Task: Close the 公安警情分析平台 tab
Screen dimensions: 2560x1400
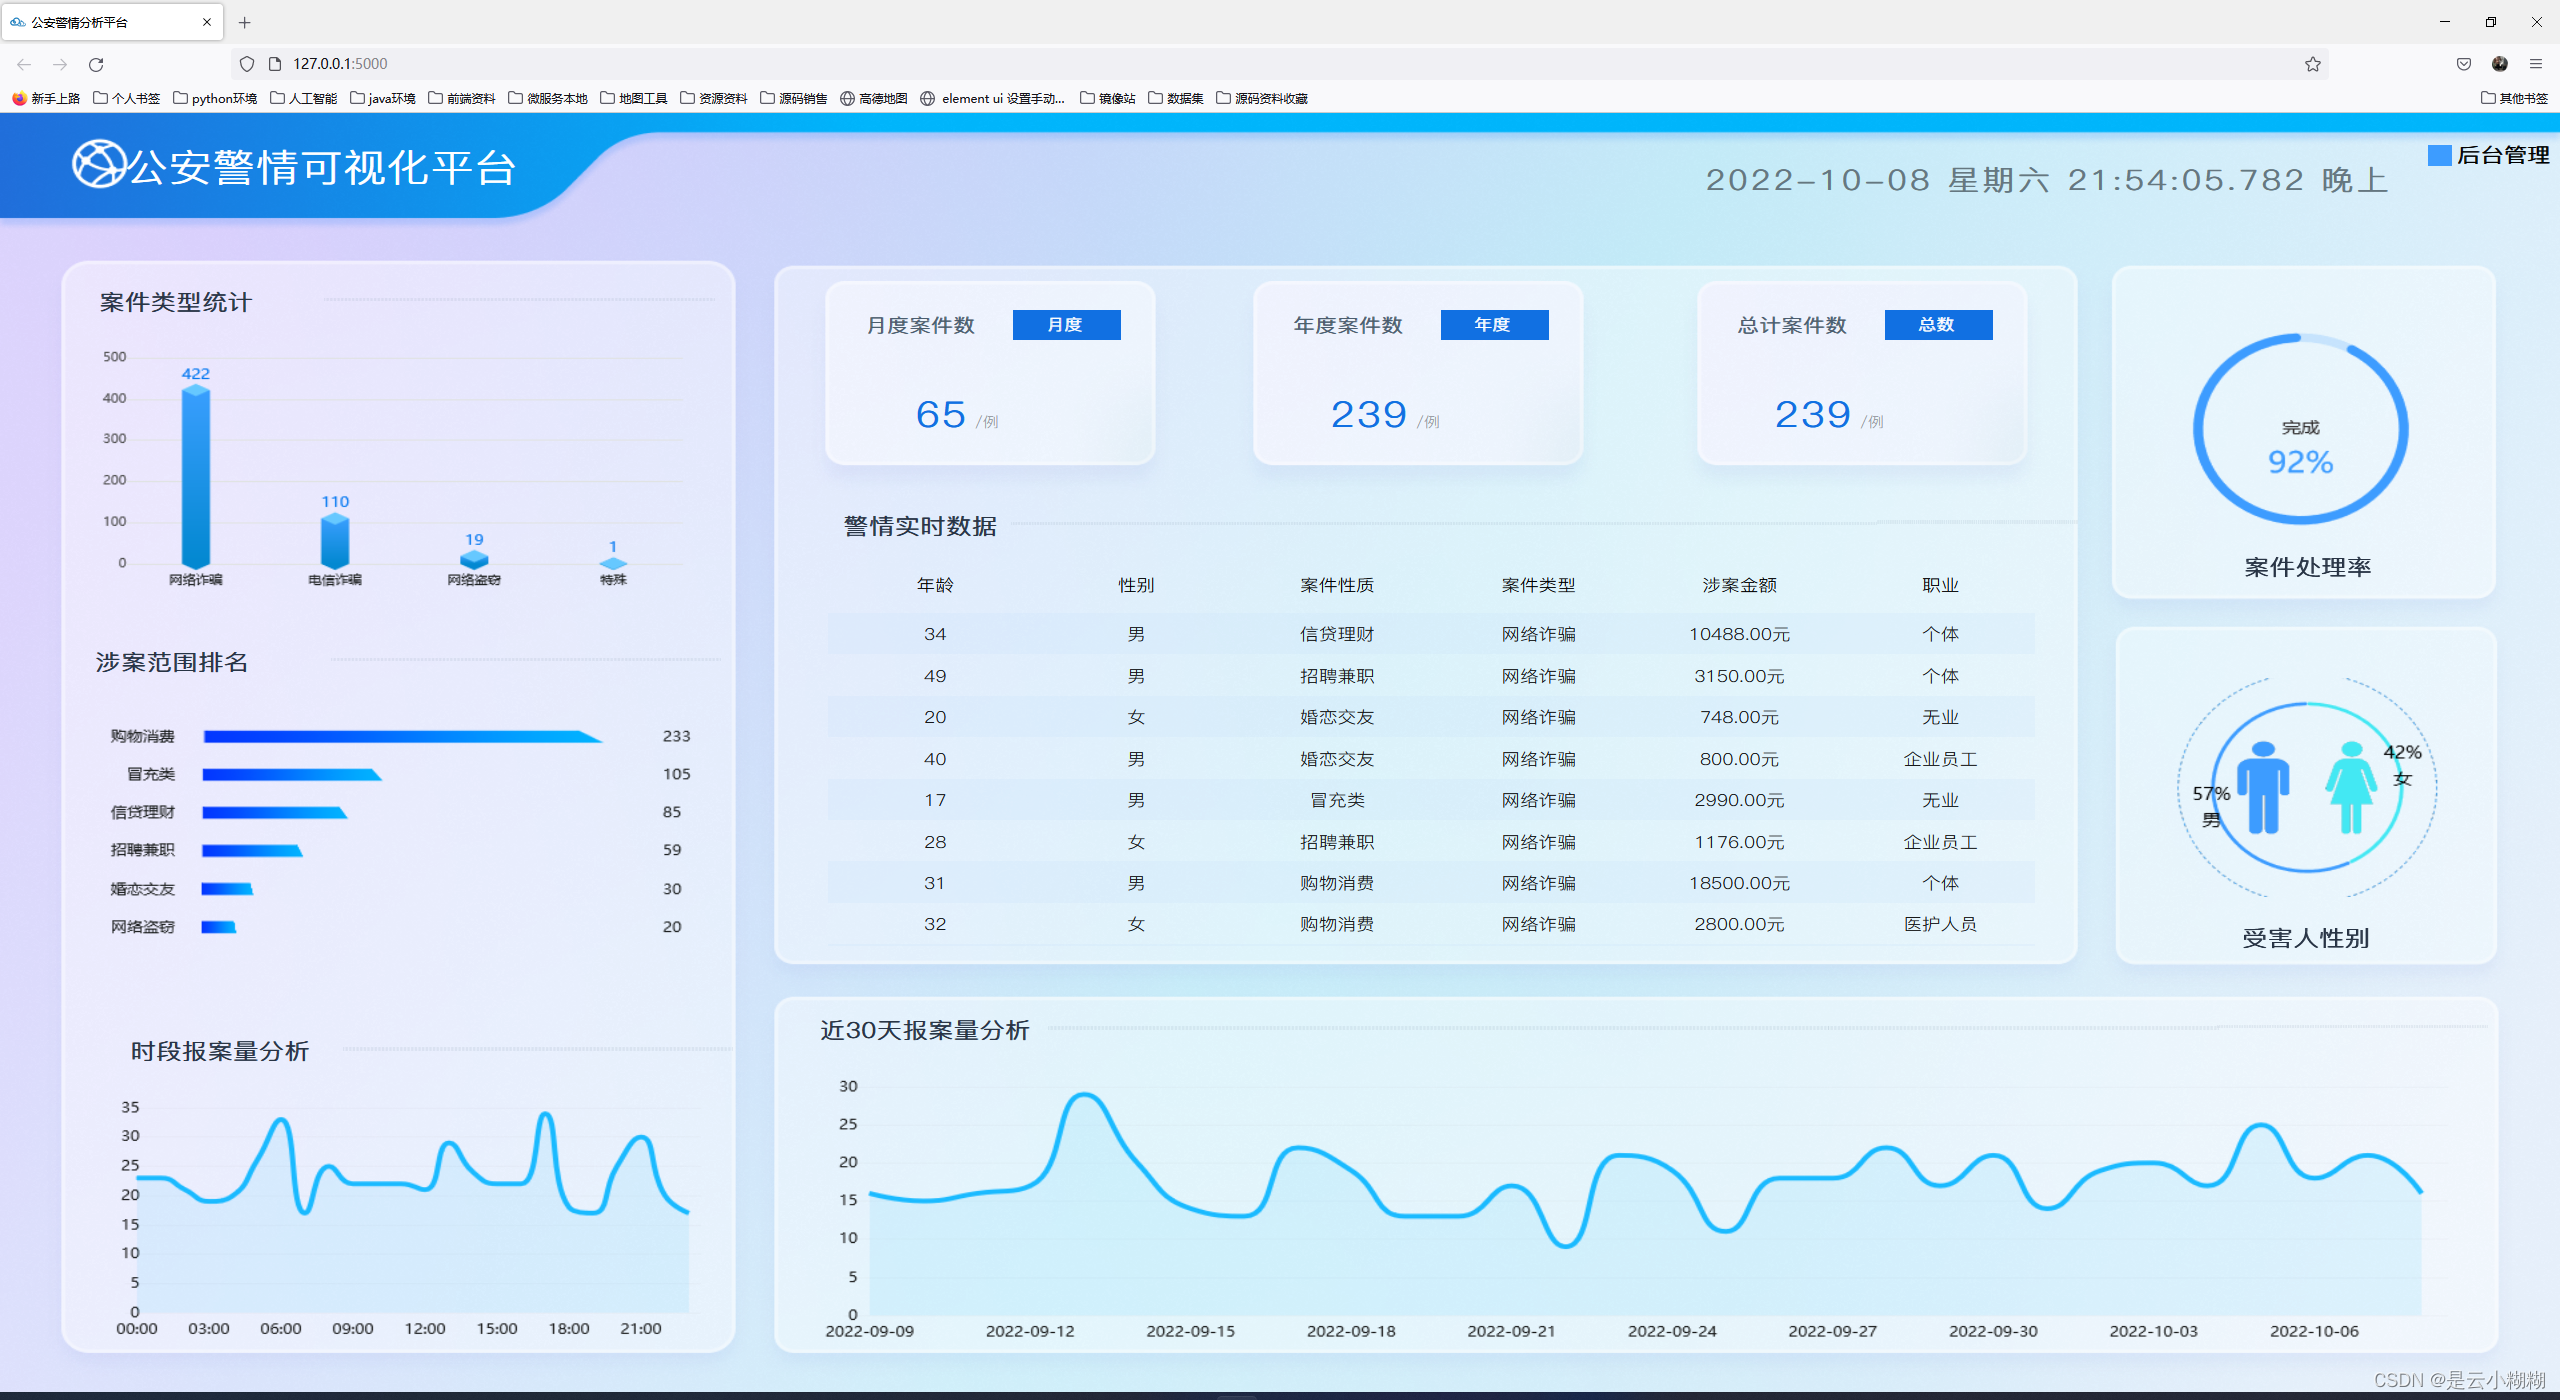Action: (x=207, y=22)
